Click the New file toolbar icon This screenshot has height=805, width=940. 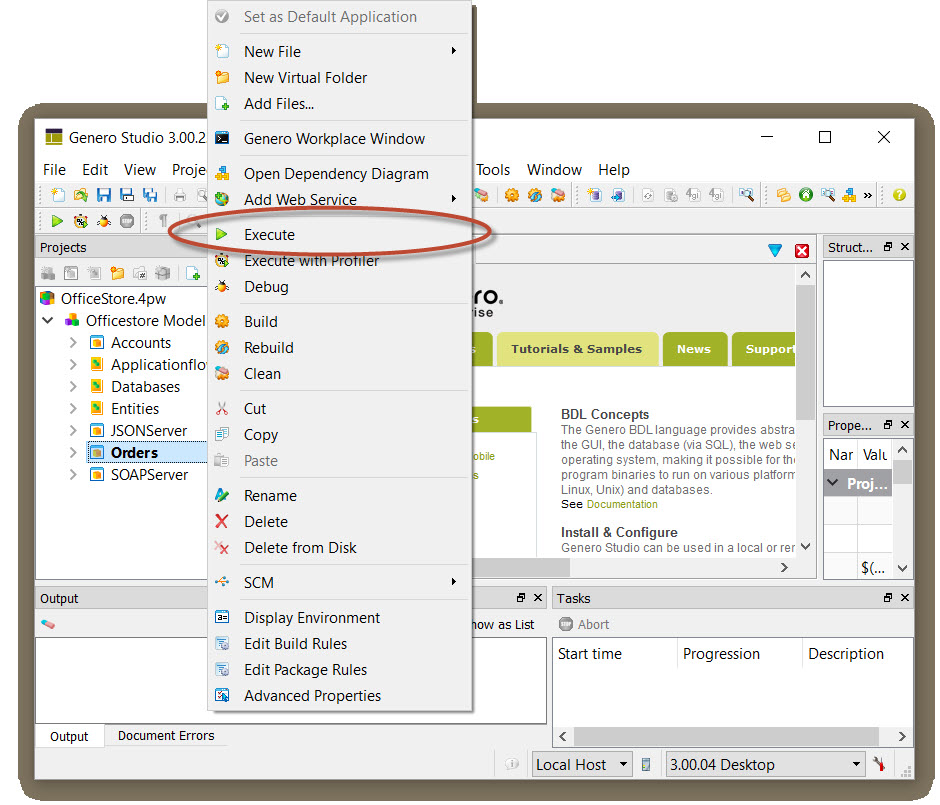pos(58,195)
